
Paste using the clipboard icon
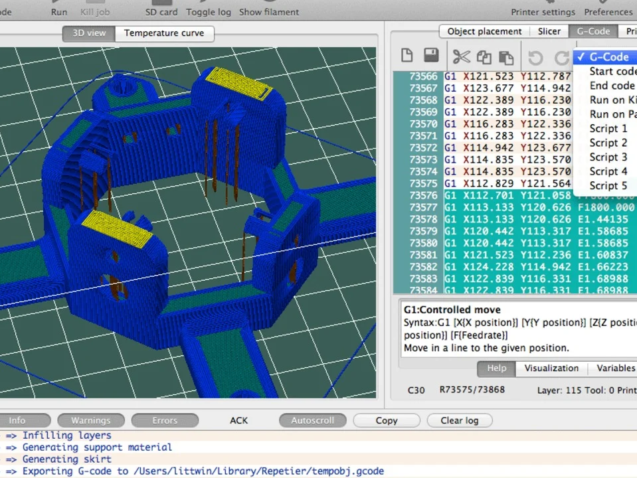click(x=507, y=57)
